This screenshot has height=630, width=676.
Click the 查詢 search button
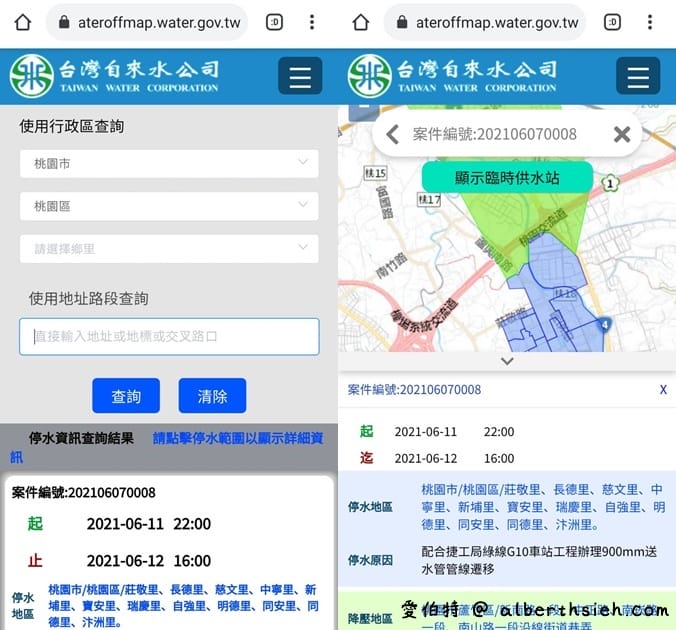(126, 396)
